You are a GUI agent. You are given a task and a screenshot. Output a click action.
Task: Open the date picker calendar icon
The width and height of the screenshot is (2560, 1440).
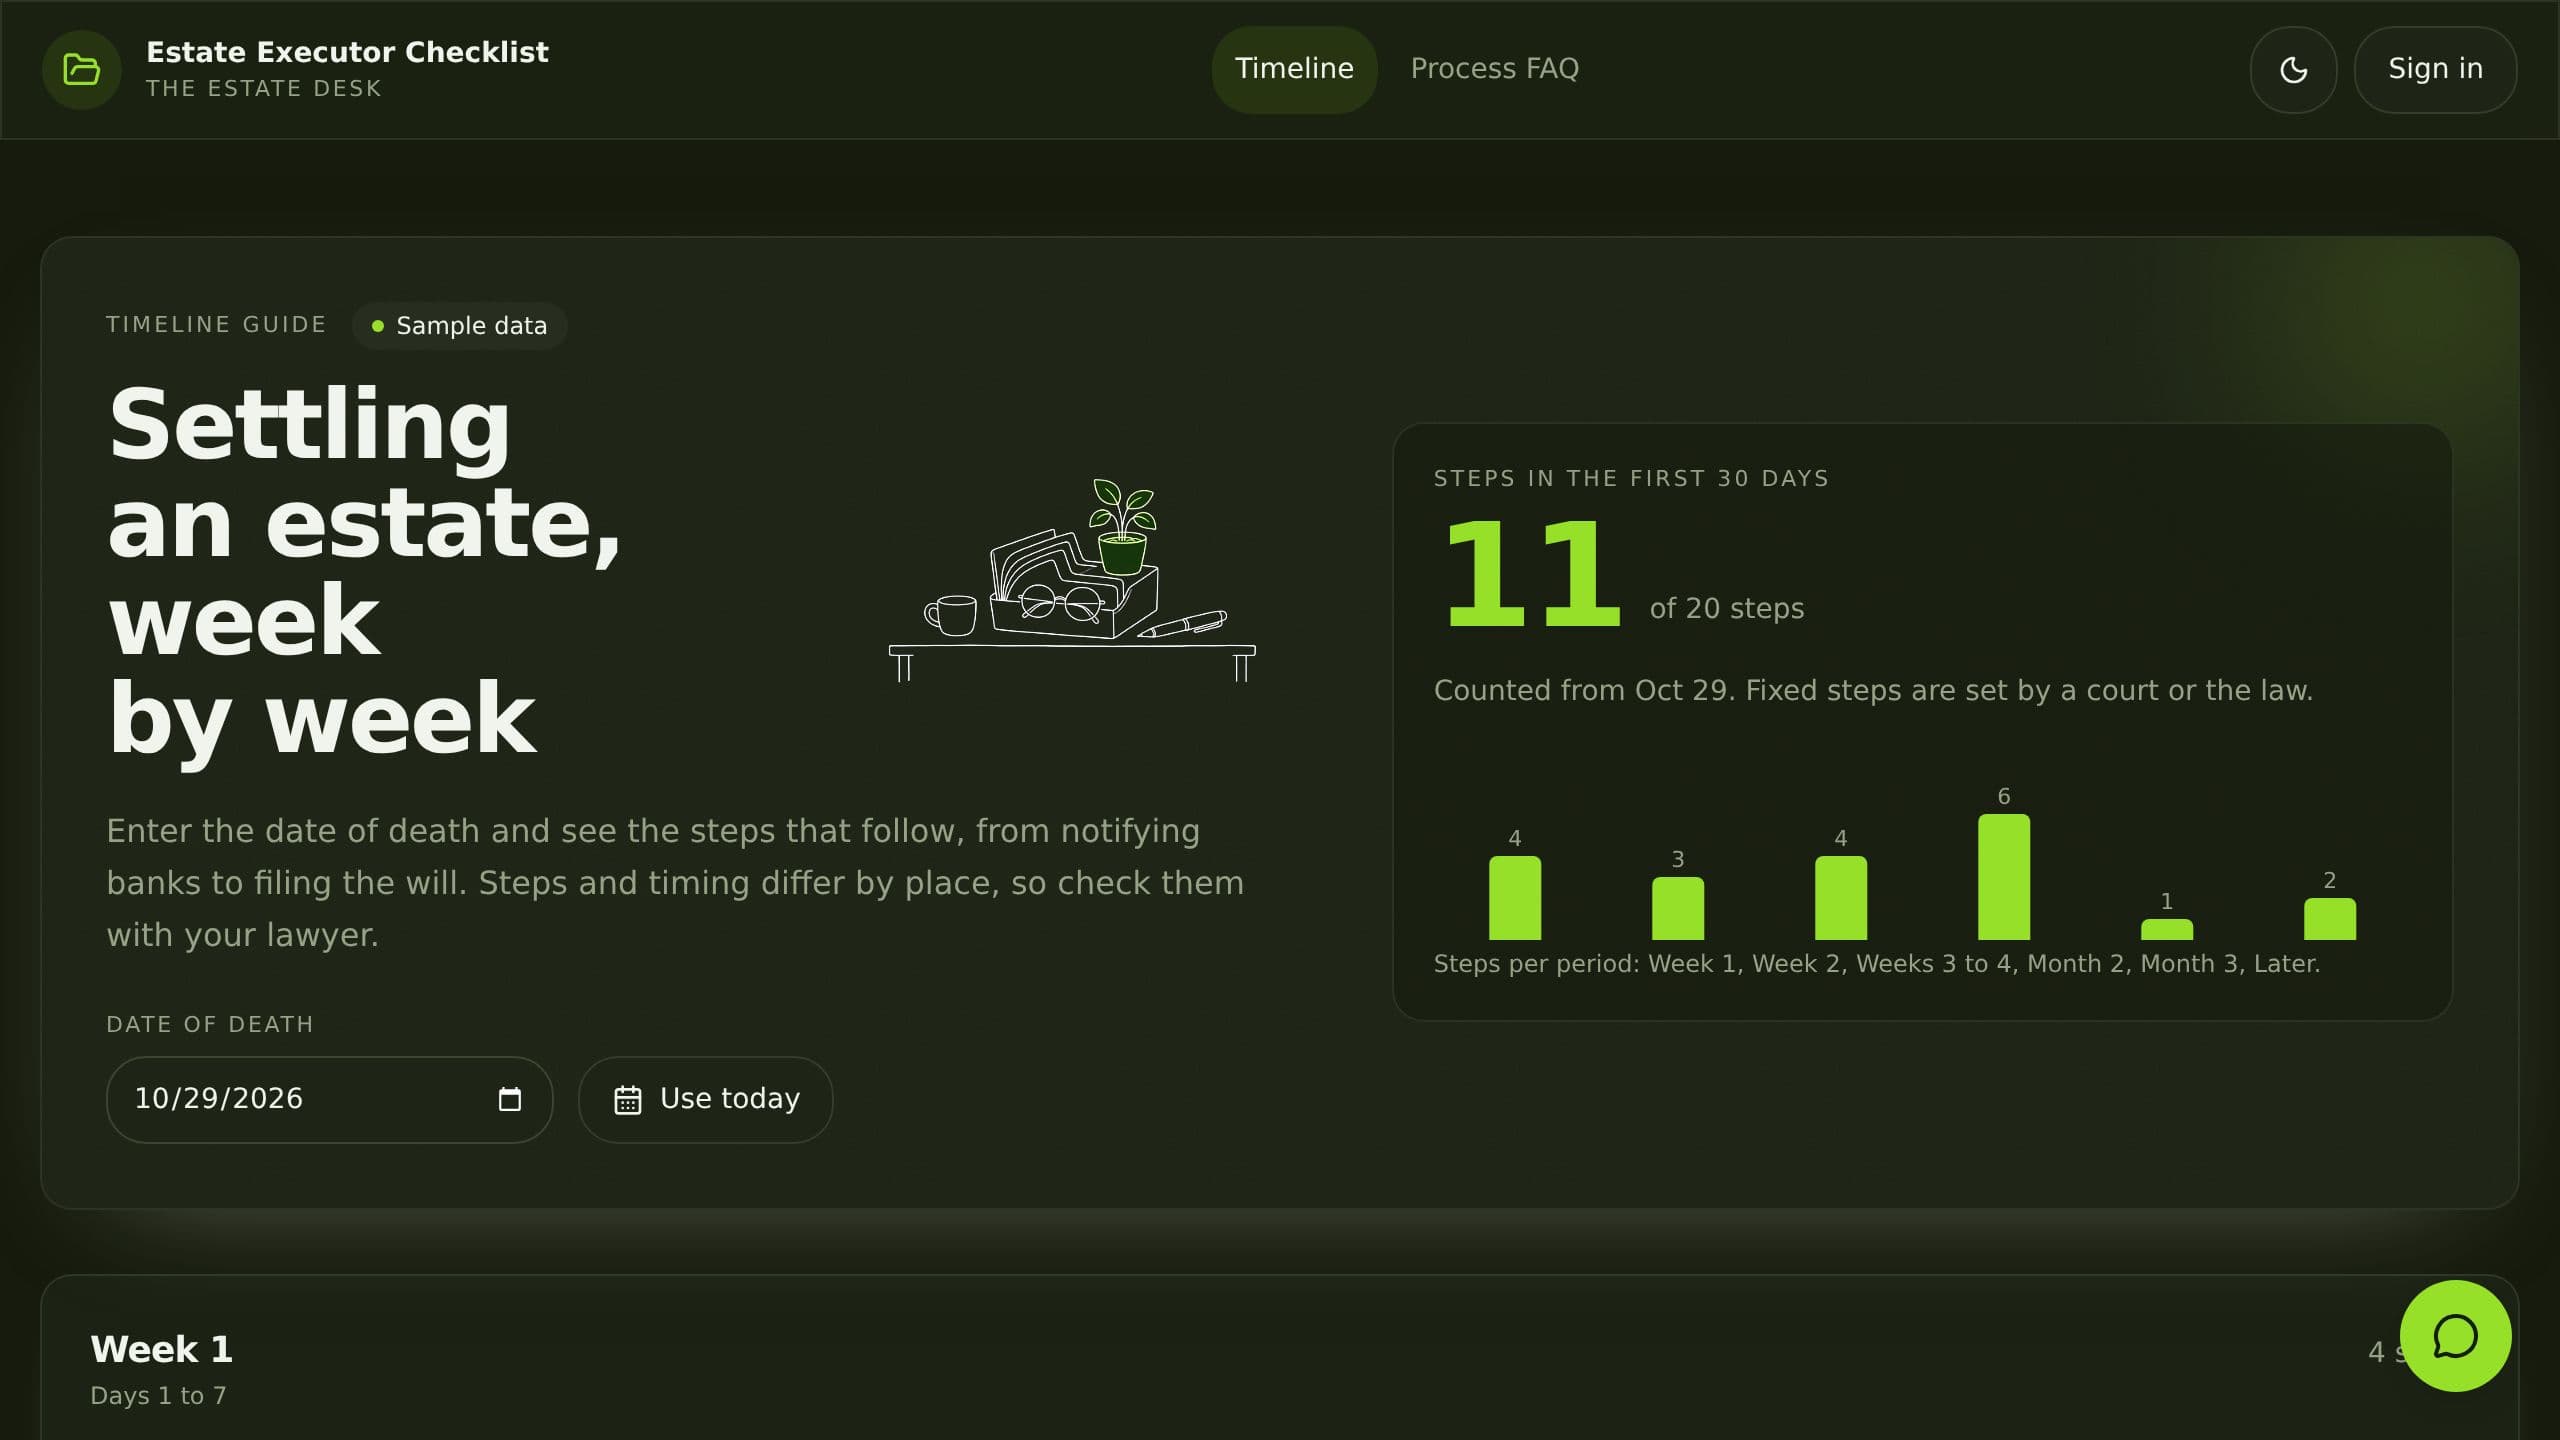[510, 1099]
